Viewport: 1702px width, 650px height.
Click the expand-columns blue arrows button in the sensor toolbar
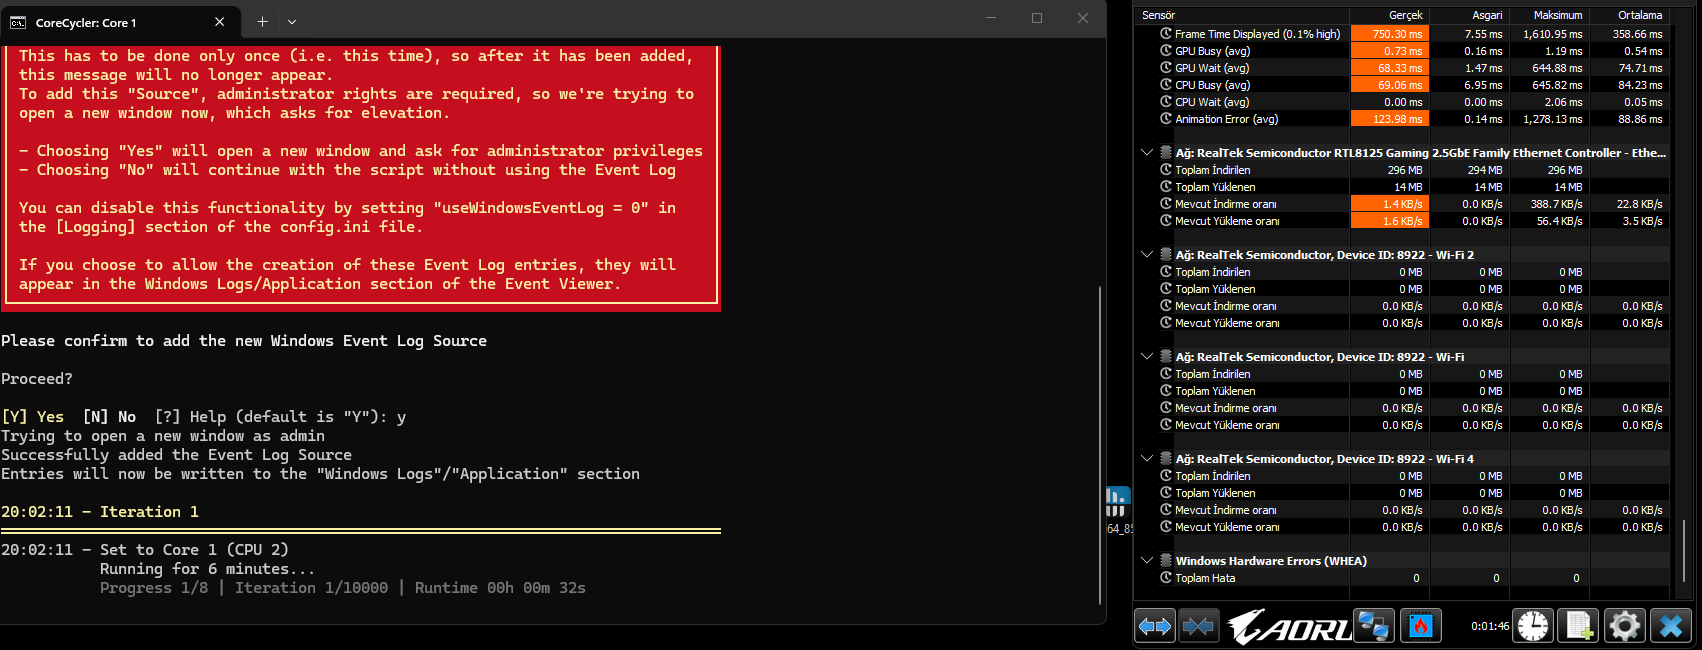click(x=1155, y=626)
